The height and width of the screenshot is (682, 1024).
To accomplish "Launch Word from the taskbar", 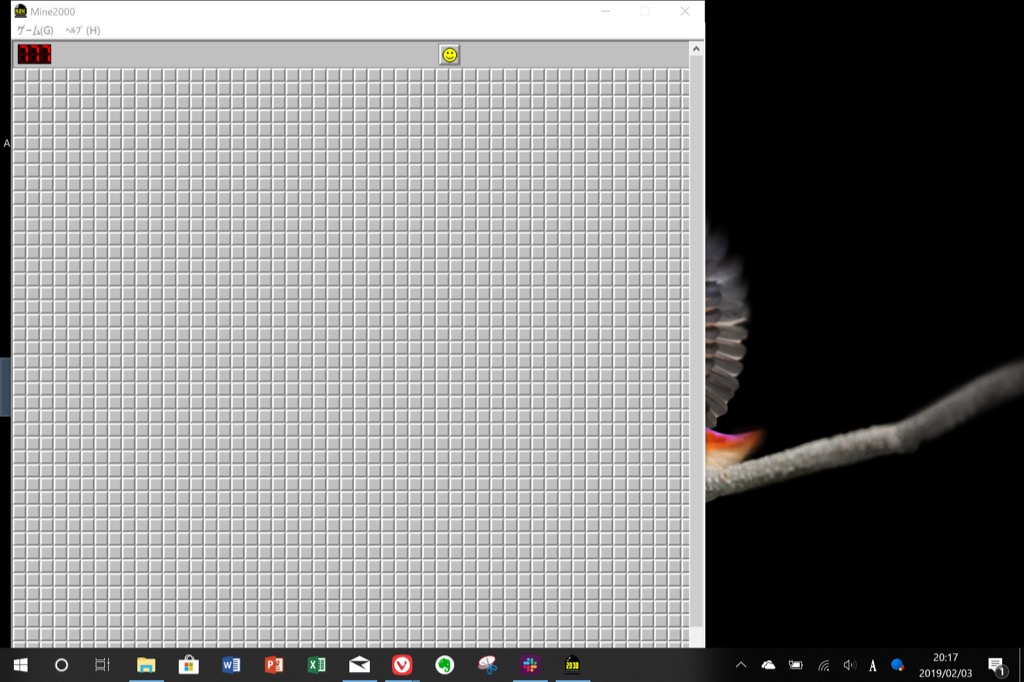I will 231,665.
